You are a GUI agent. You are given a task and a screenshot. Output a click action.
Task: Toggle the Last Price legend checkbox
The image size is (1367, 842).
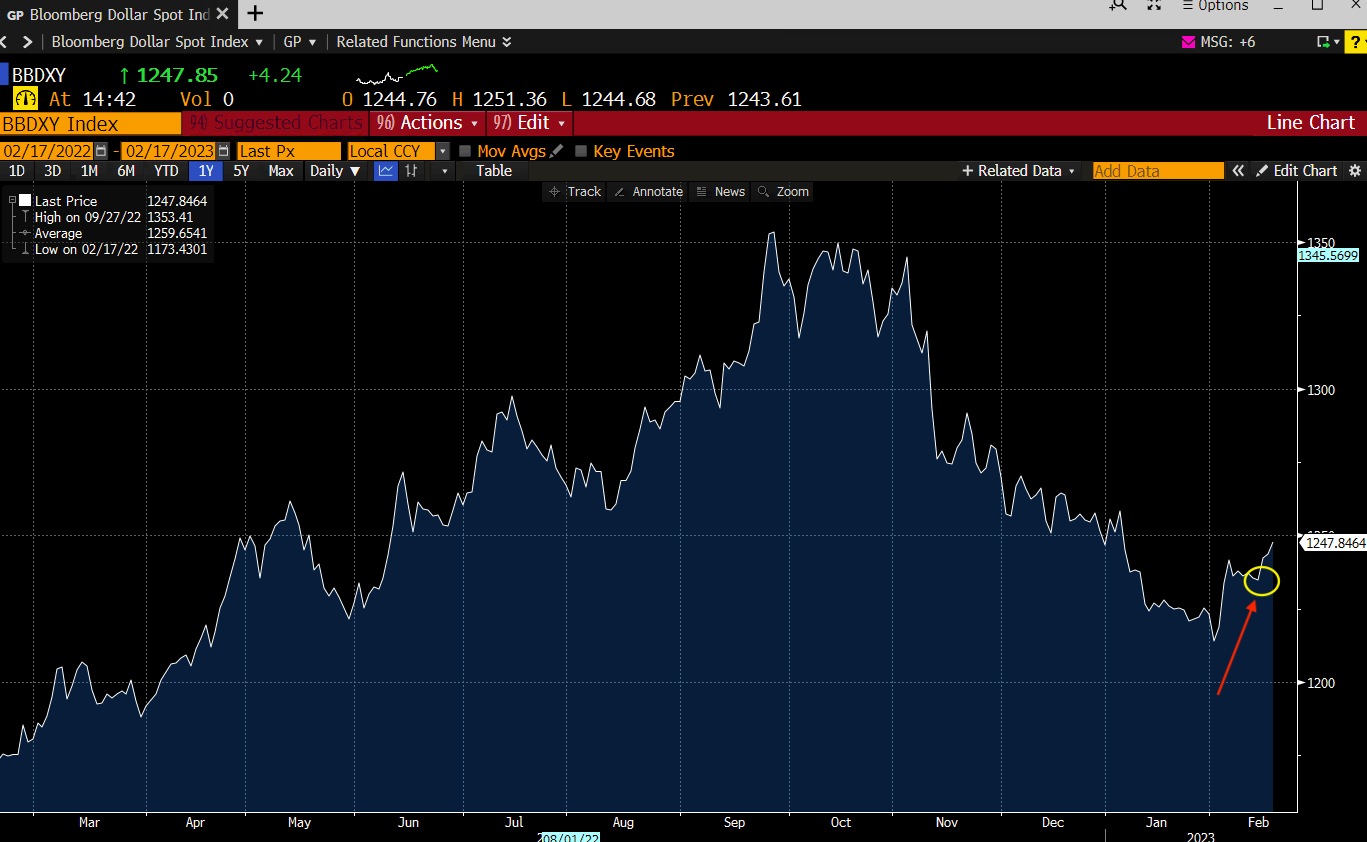click(26, 200)
